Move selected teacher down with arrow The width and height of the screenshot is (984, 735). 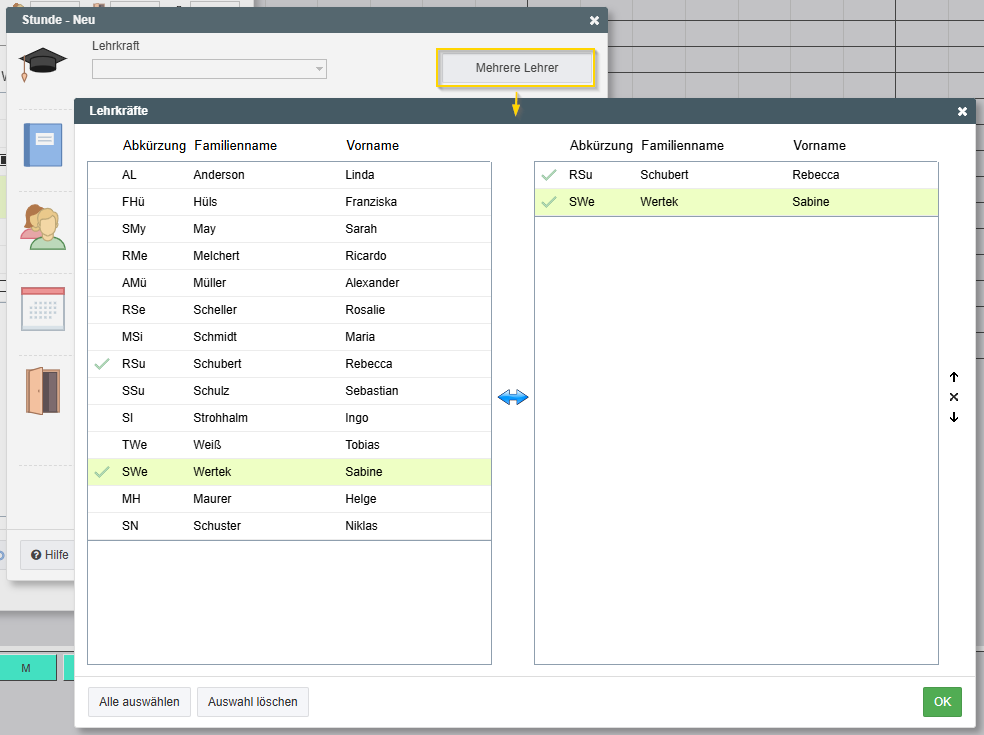tap(954, 417)
